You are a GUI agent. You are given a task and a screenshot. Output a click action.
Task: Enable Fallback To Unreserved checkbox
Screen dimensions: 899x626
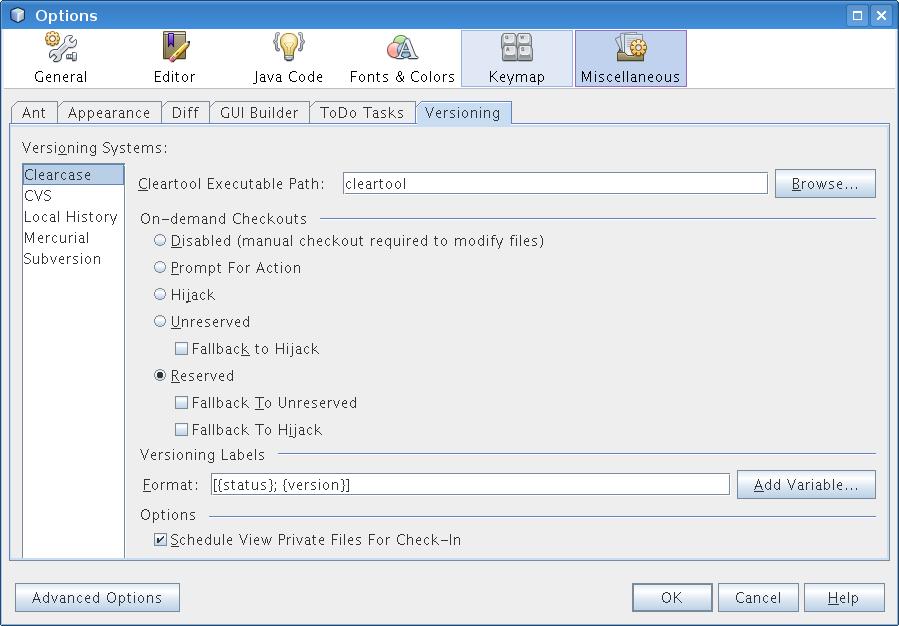click(181, 403)
